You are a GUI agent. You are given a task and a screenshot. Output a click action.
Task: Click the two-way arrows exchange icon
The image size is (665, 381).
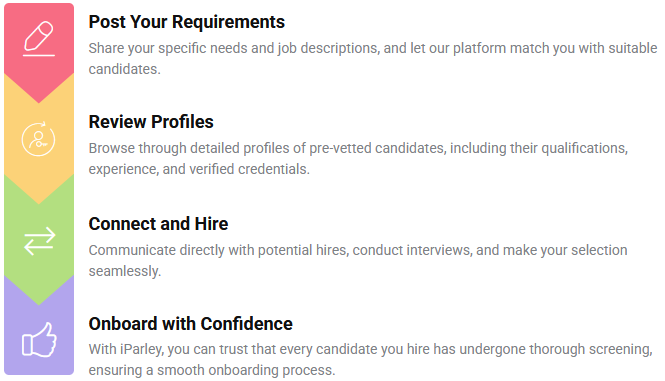[x=39, y=241]
